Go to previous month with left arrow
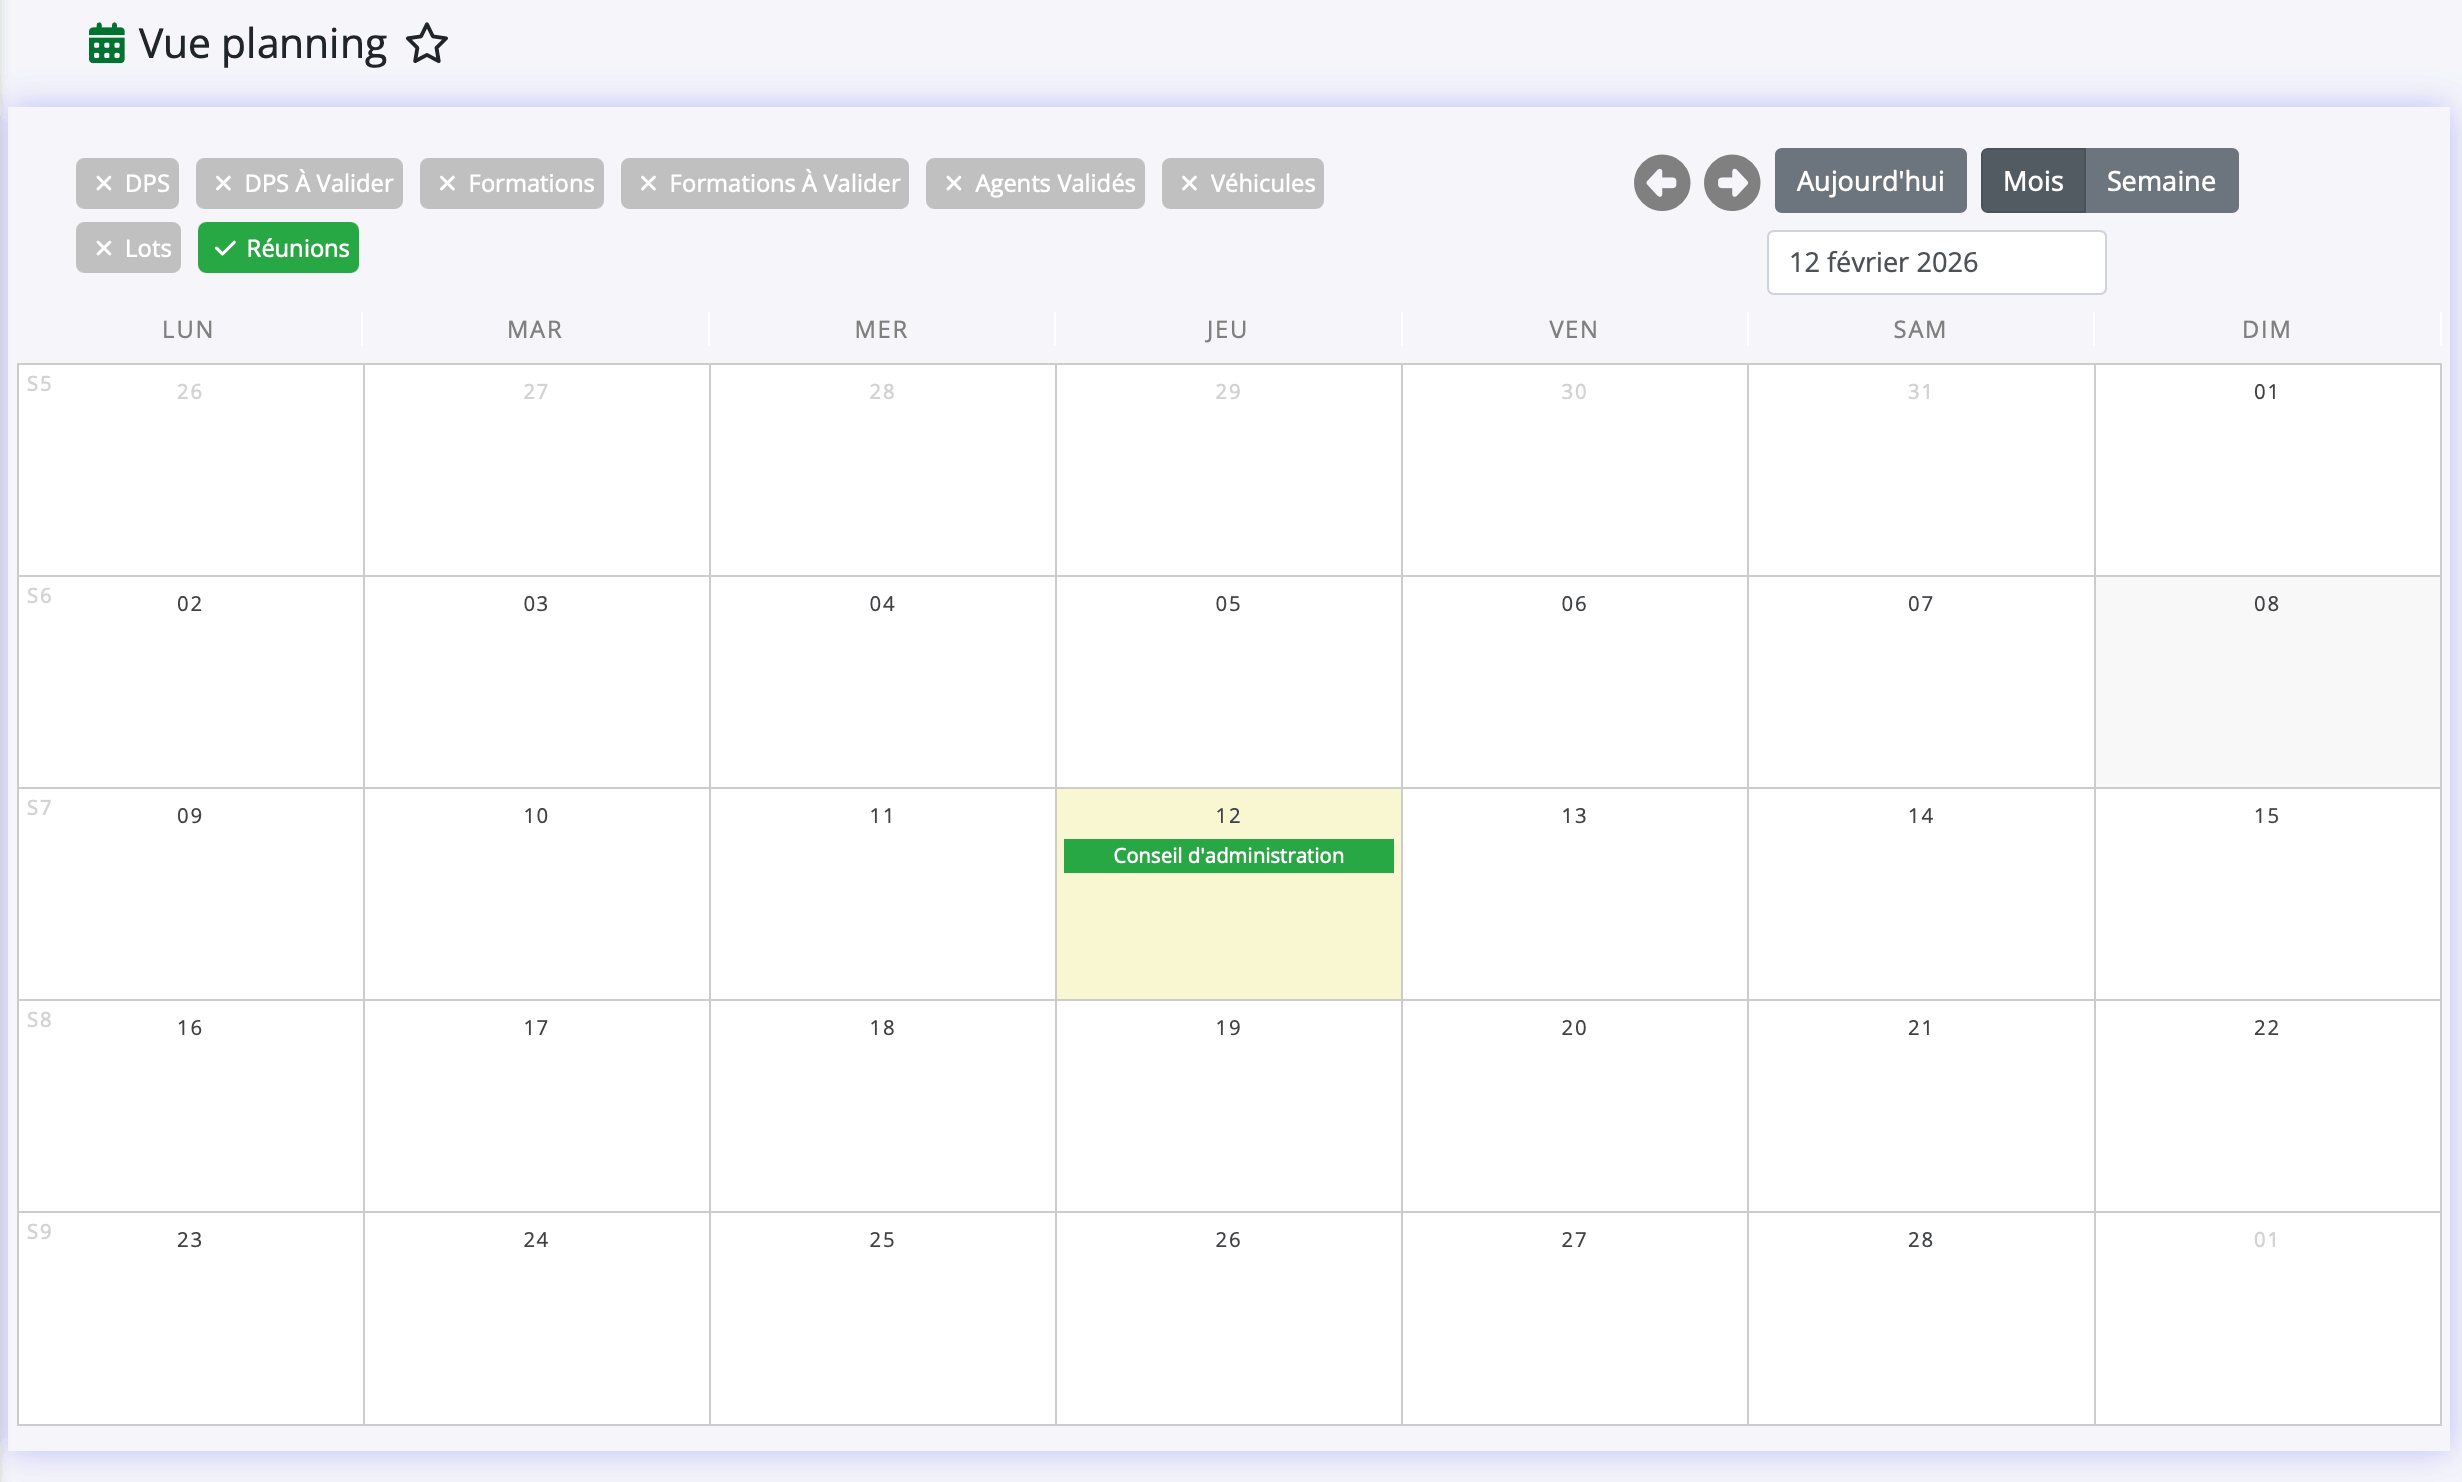Viewport: 2462px width, 1482px height. tap(1661, 182)
